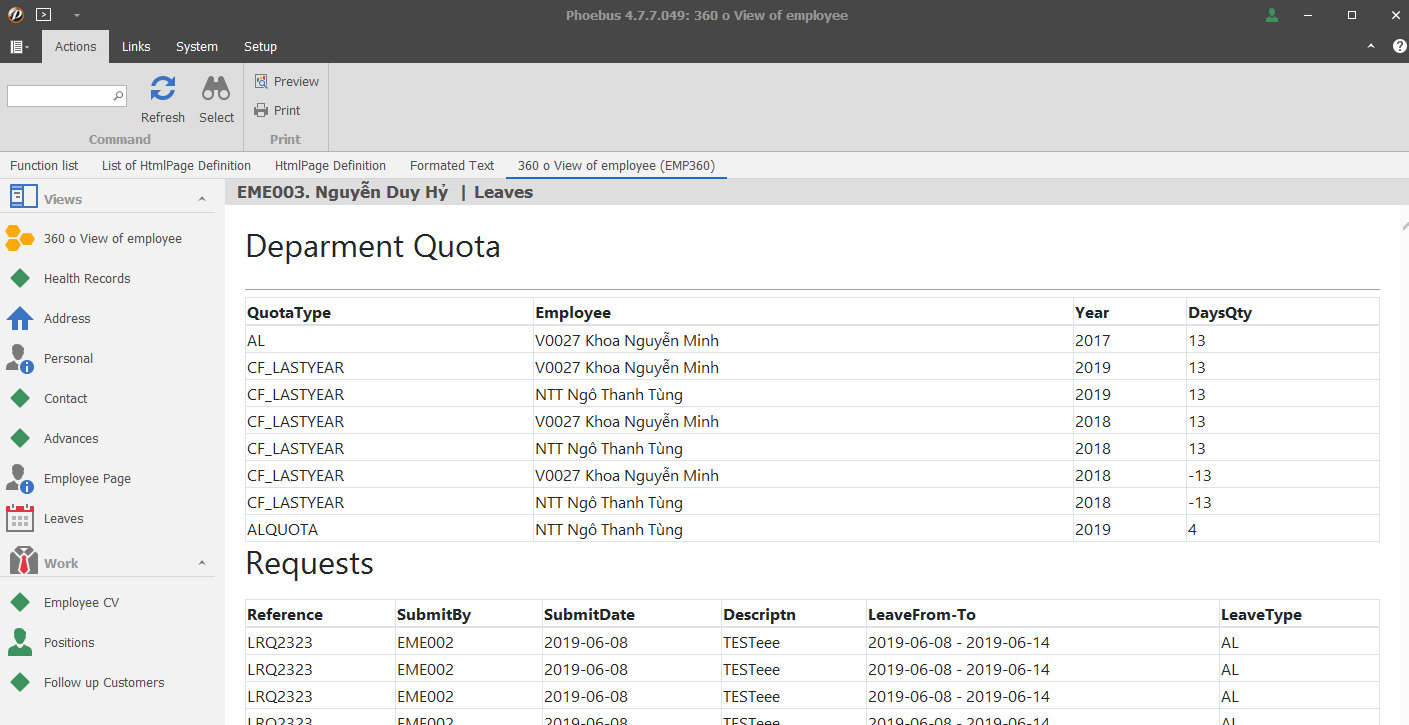1409x725 pixels.
Task: Click the Leaves calendar icon
Action: [20, 519]
